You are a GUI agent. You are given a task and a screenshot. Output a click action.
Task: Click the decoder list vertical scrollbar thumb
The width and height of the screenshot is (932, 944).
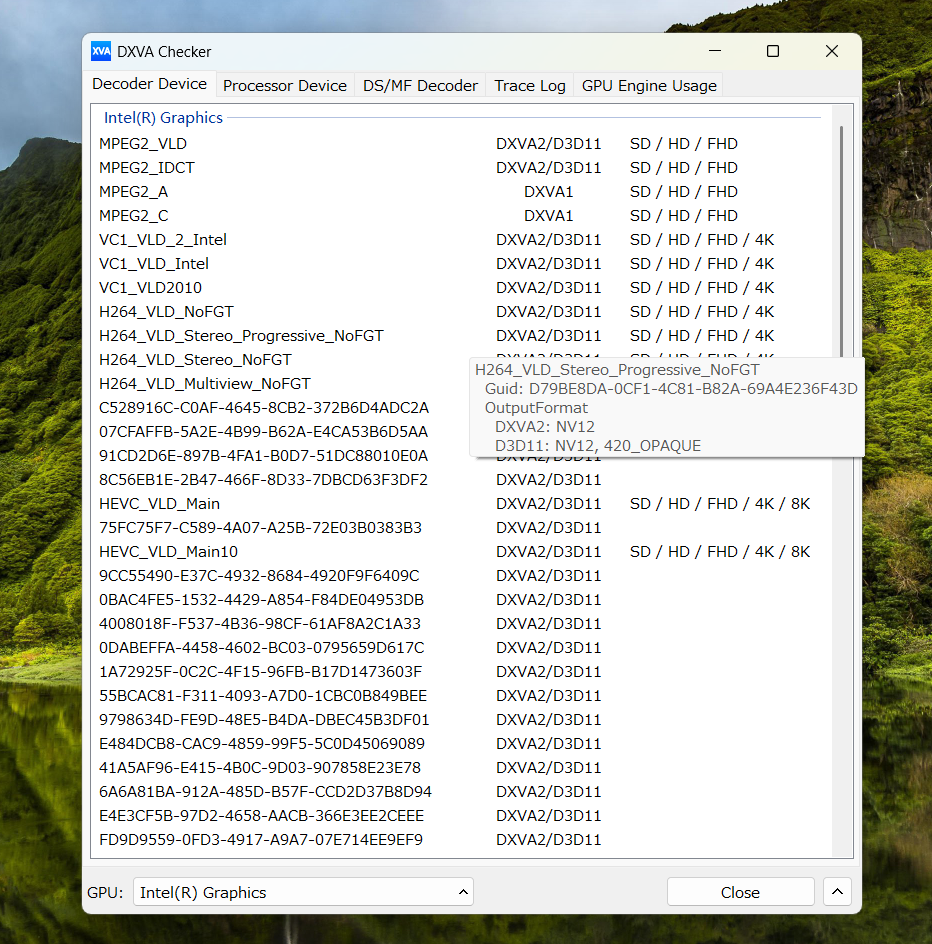tap(841, 241)
